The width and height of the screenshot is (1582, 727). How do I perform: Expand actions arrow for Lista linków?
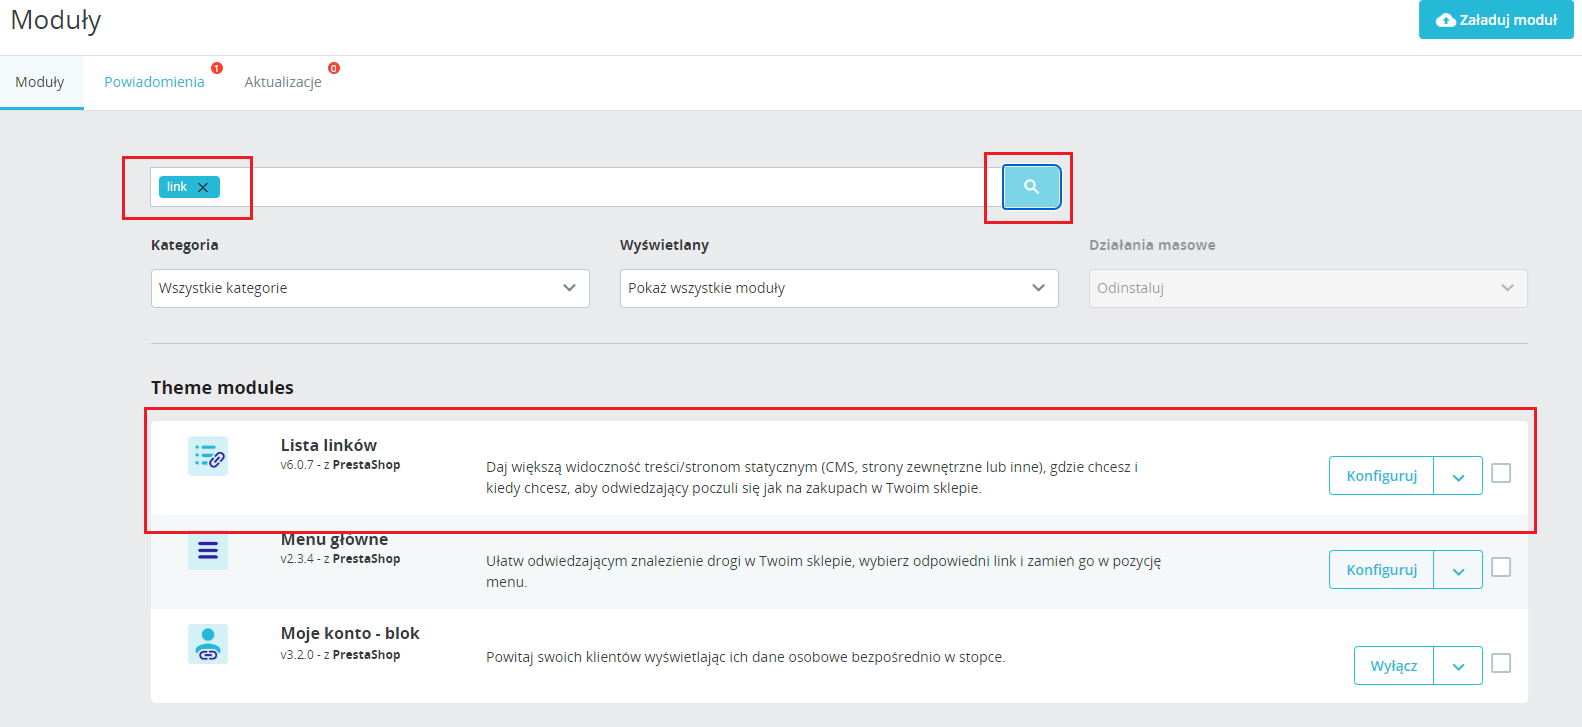(1458, 476)
